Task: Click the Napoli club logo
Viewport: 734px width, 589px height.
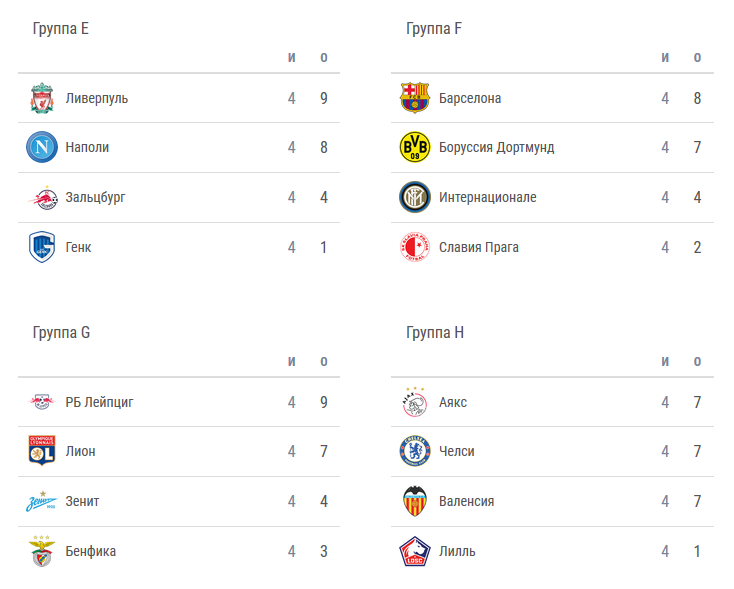Action: tap(41, 147)
